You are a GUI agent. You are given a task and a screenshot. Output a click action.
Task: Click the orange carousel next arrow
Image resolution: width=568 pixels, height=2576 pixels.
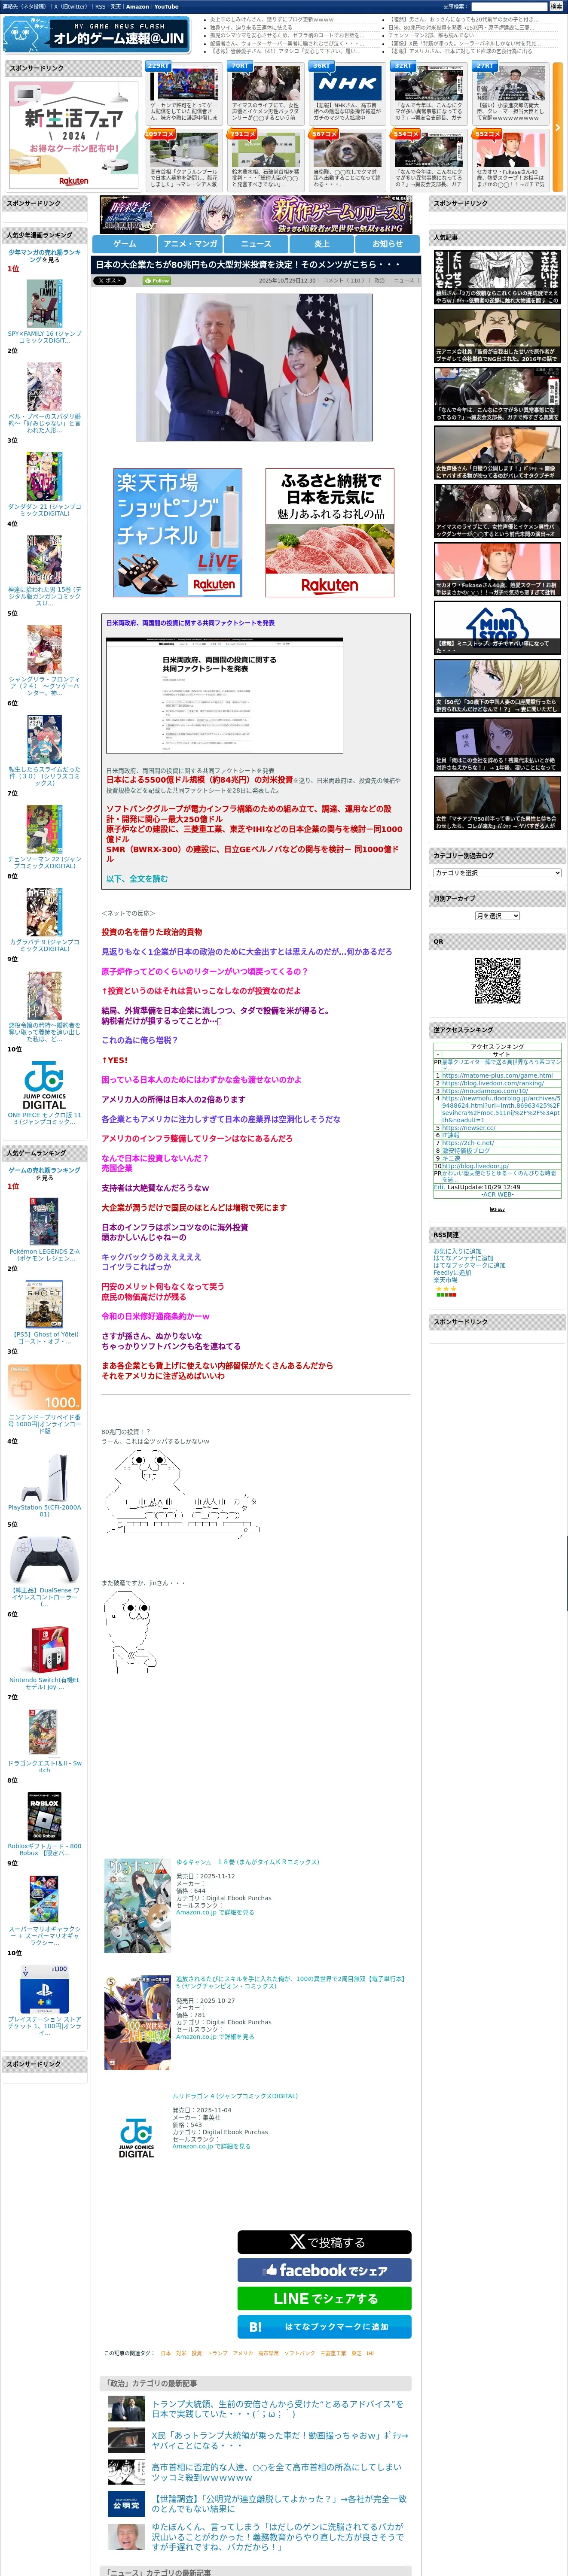click(x=558, y=127)
